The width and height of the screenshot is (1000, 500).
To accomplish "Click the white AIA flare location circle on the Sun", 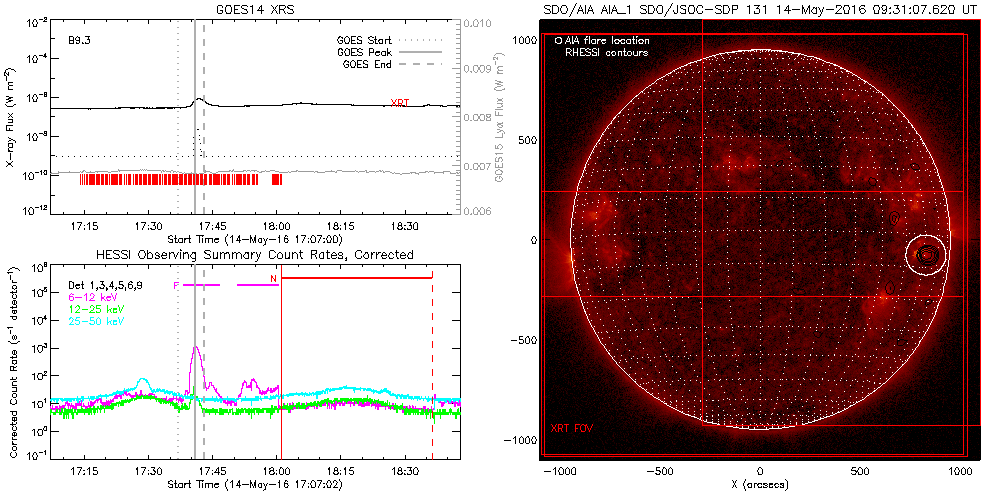I will [927, 255].
